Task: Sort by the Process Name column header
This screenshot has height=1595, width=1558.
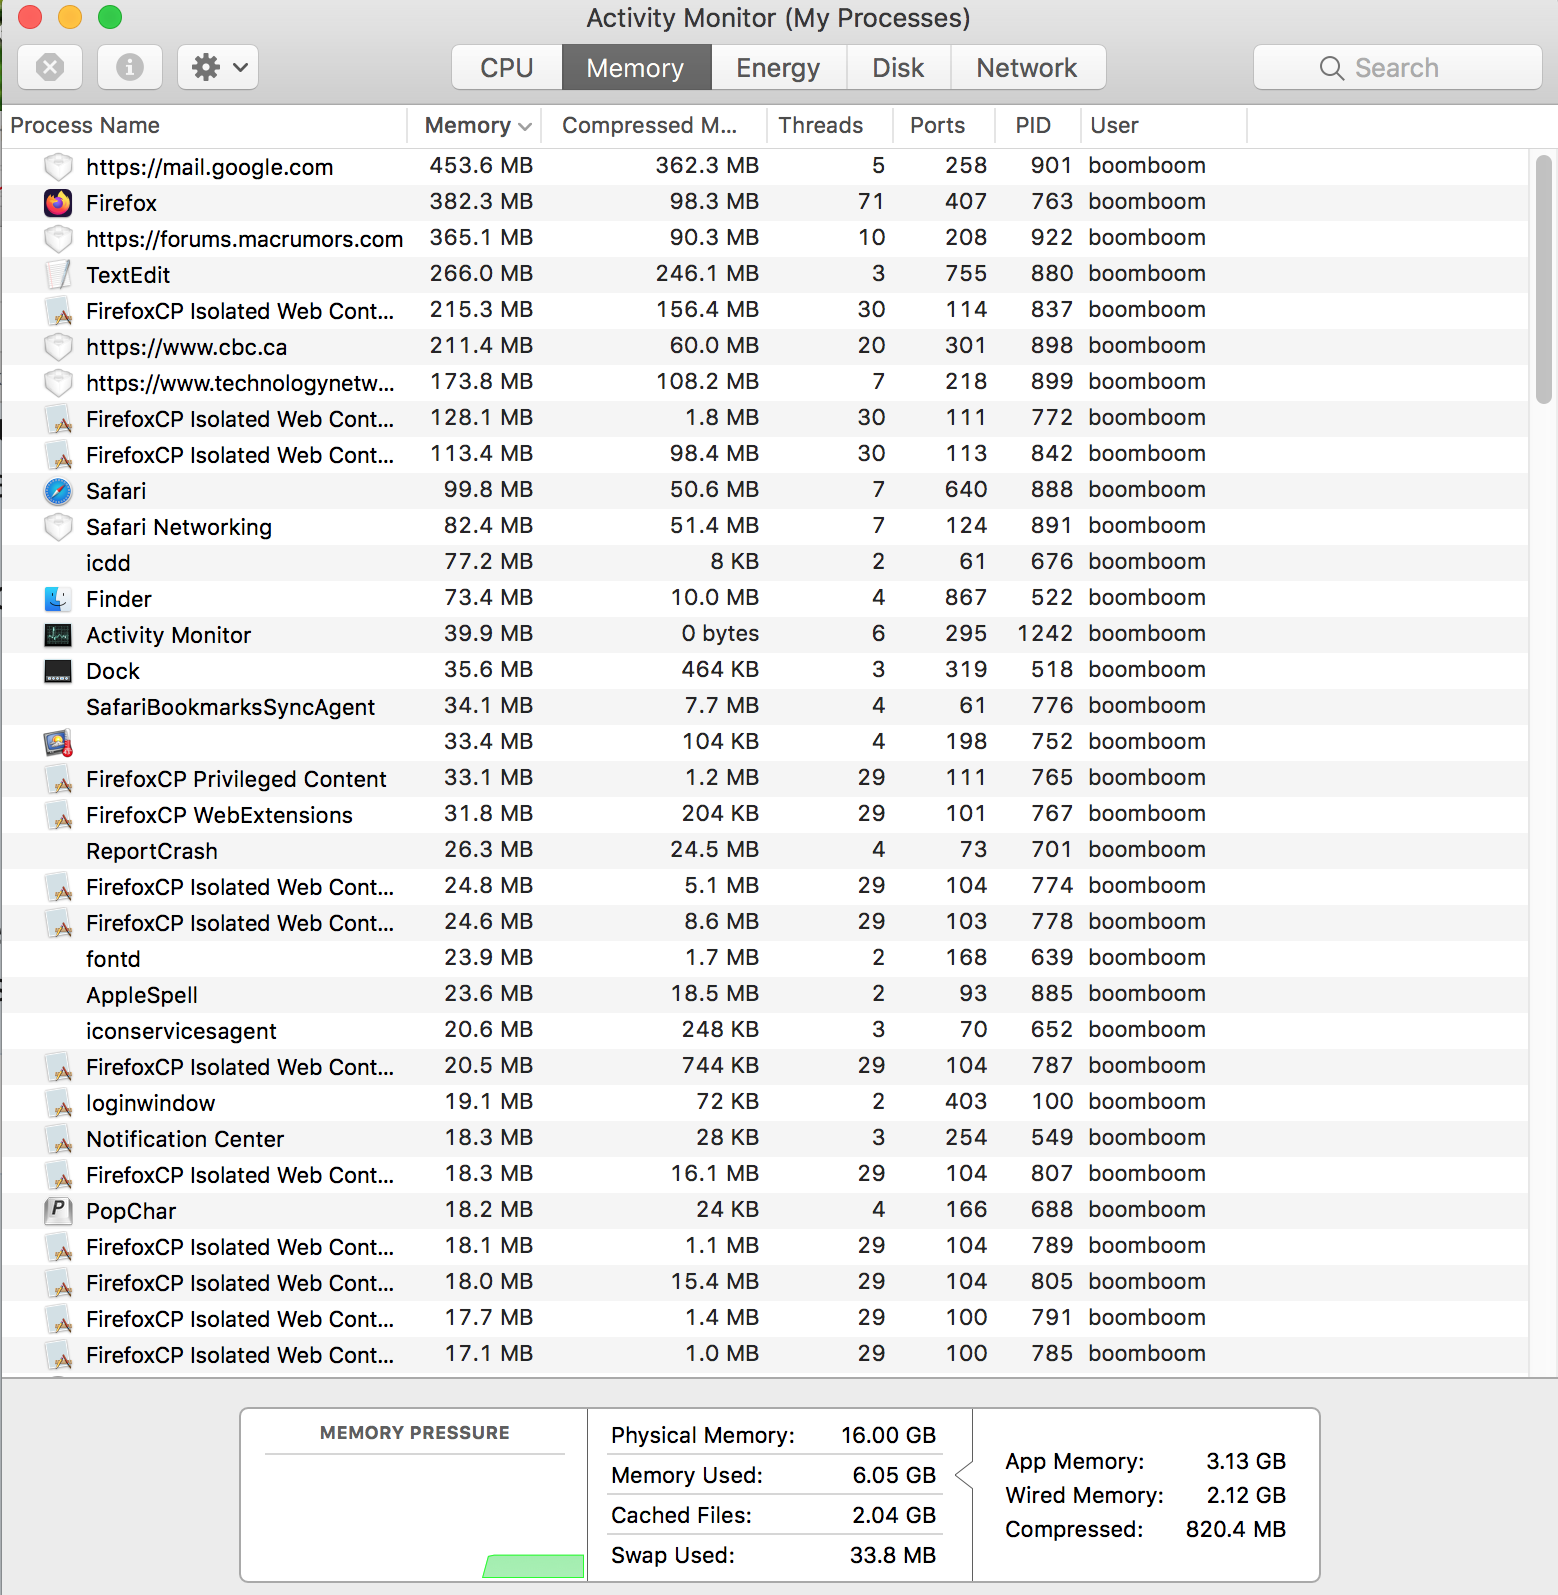Action: tap(204, 125)
